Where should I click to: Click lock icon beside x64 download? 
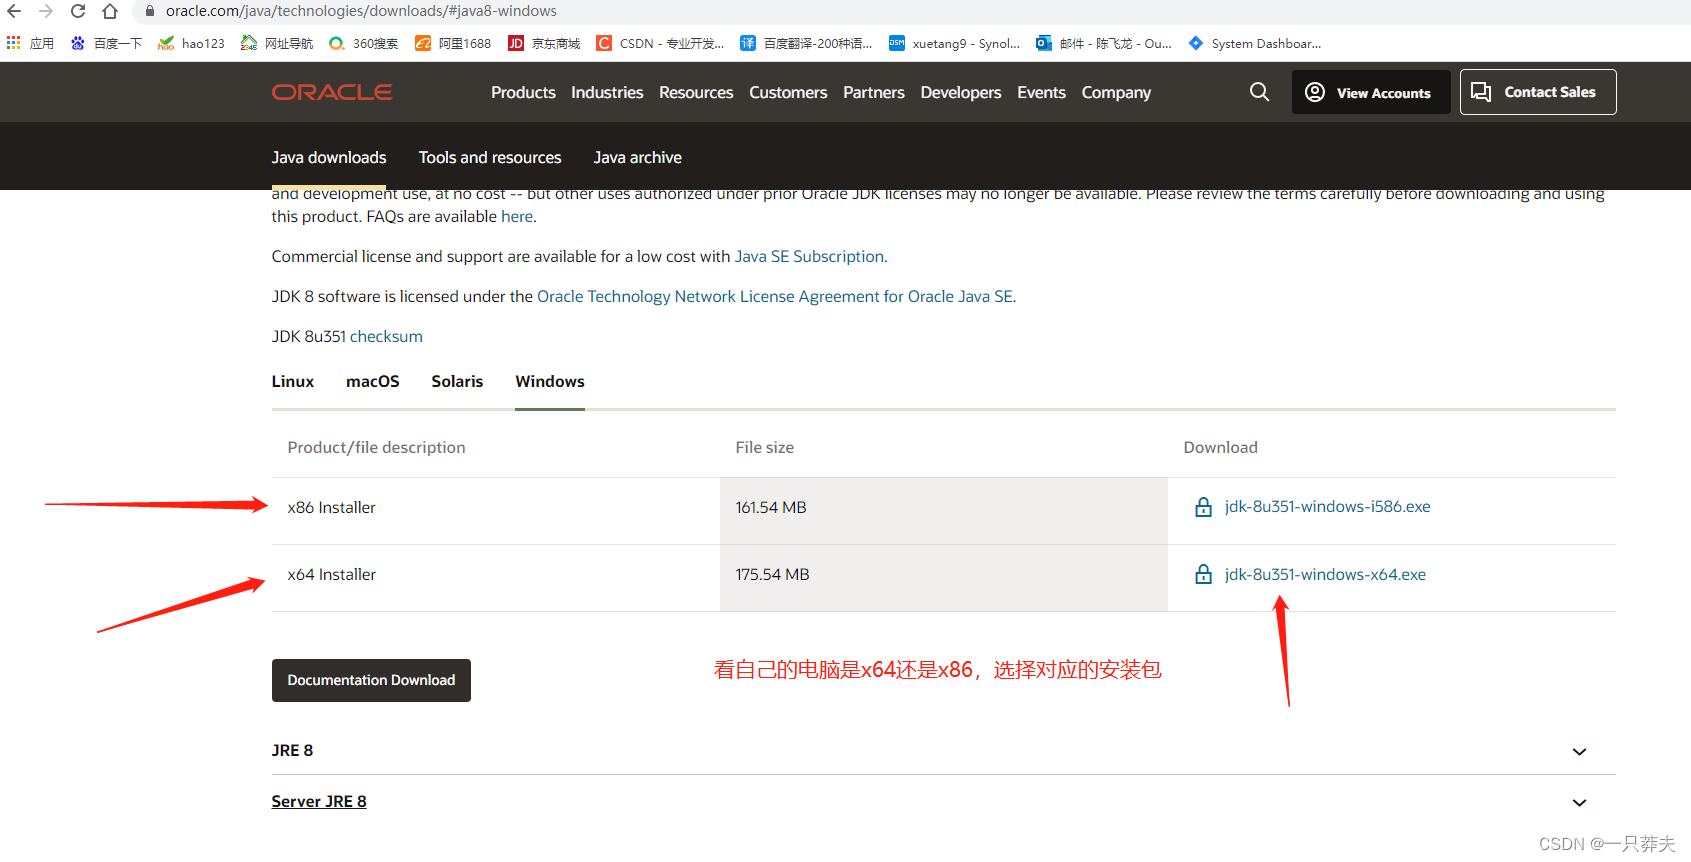point(1204,574)
